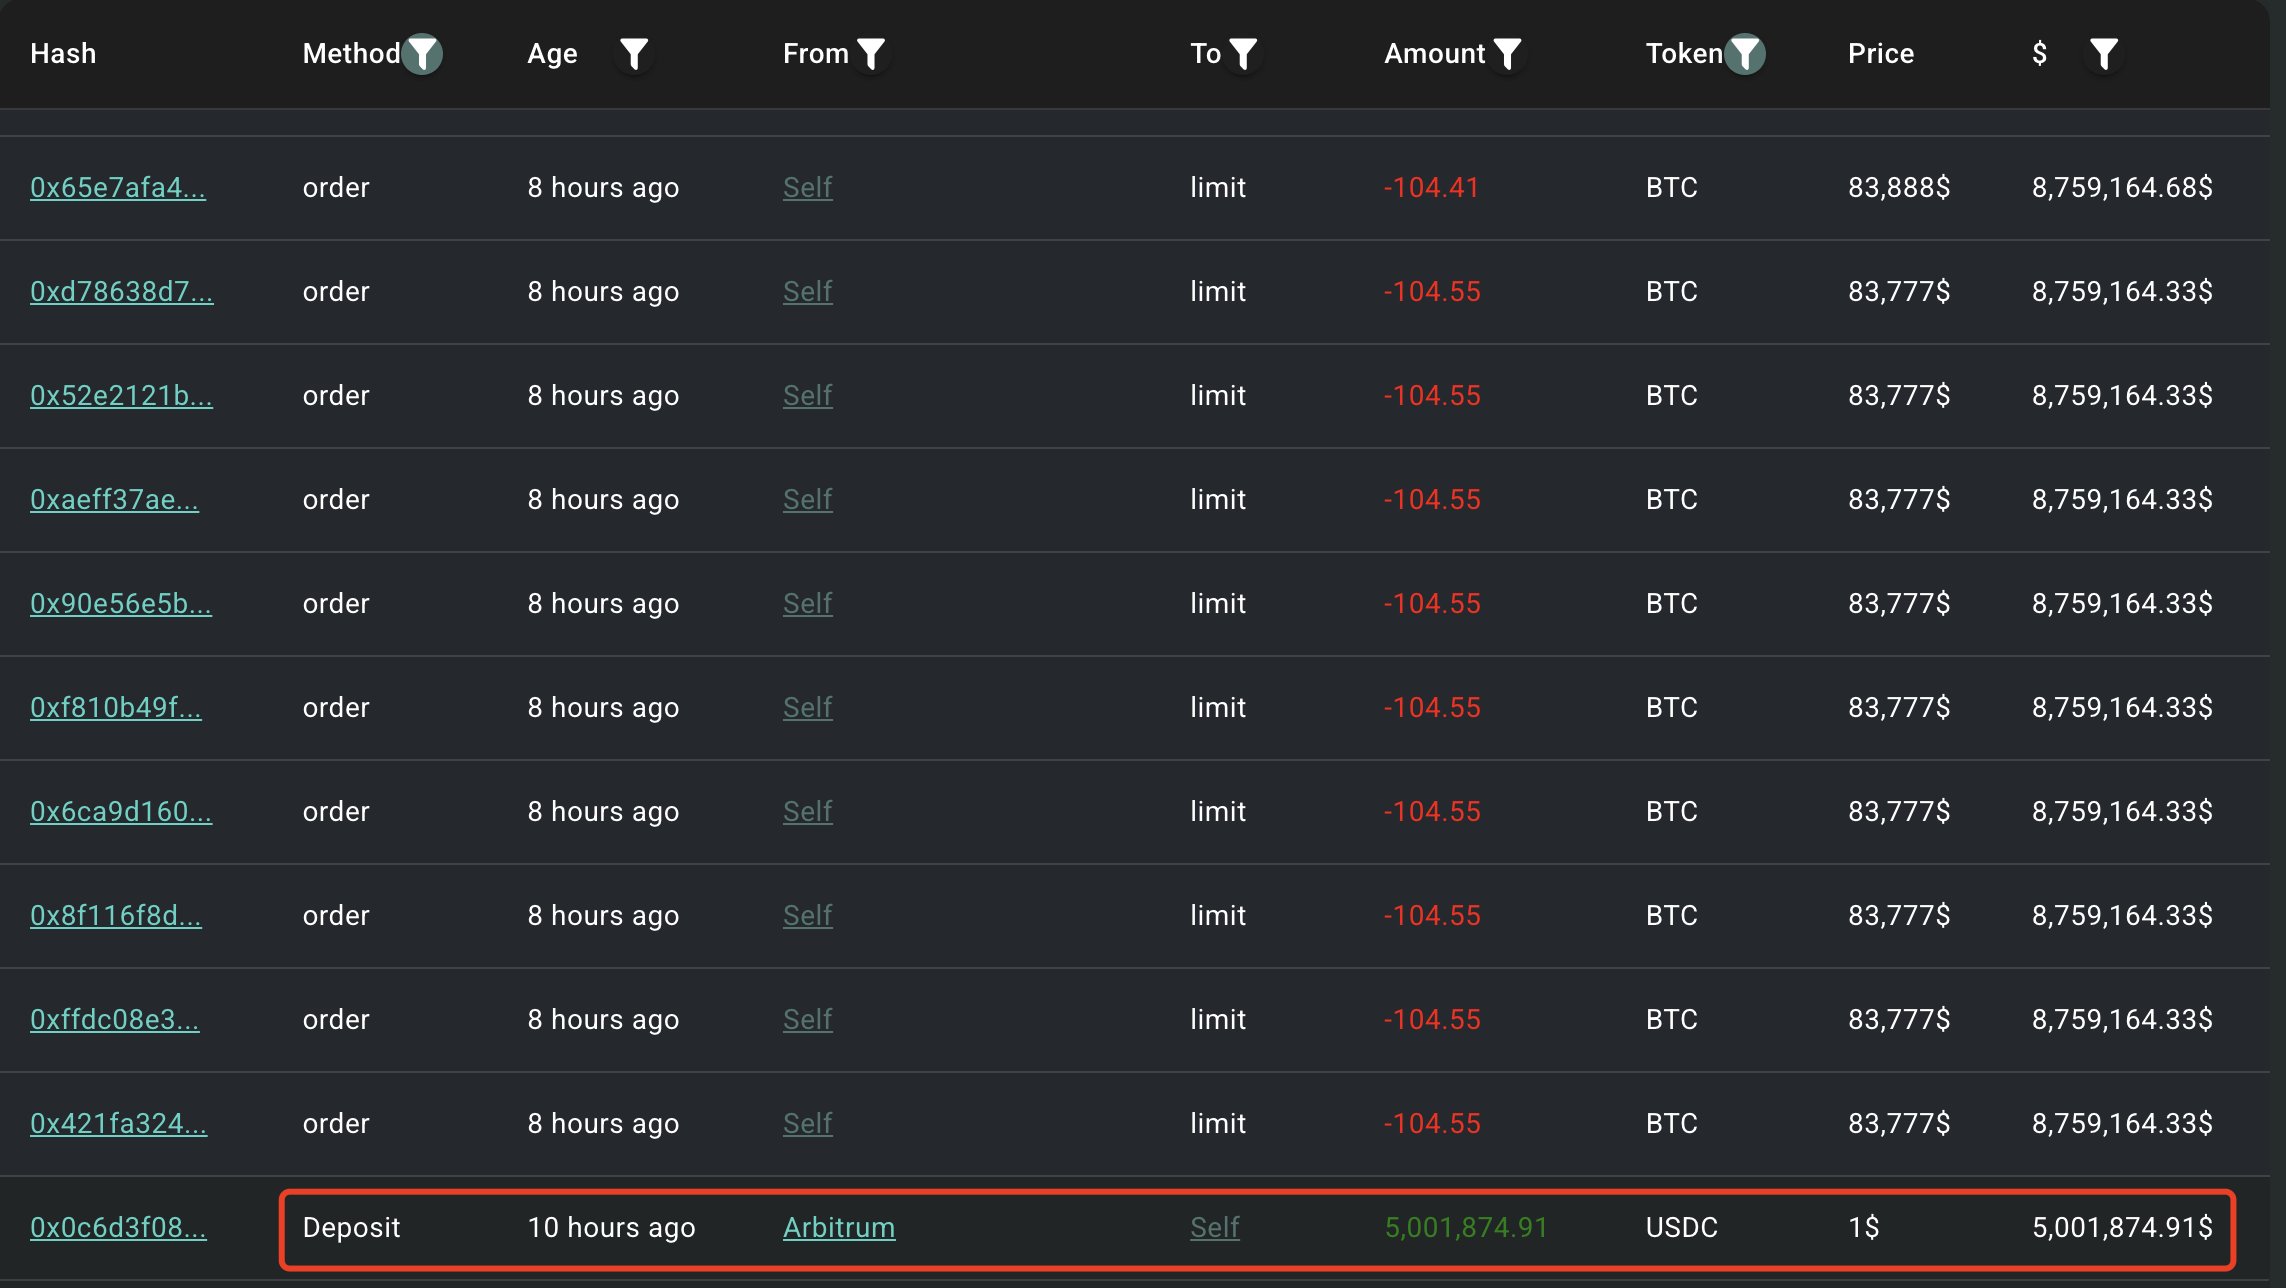Image resolution: width=2286 pixels, height=1288 pixels.
Task: Click Self in the 0x65e7afa4 row
Action: [x=808, y=188]
